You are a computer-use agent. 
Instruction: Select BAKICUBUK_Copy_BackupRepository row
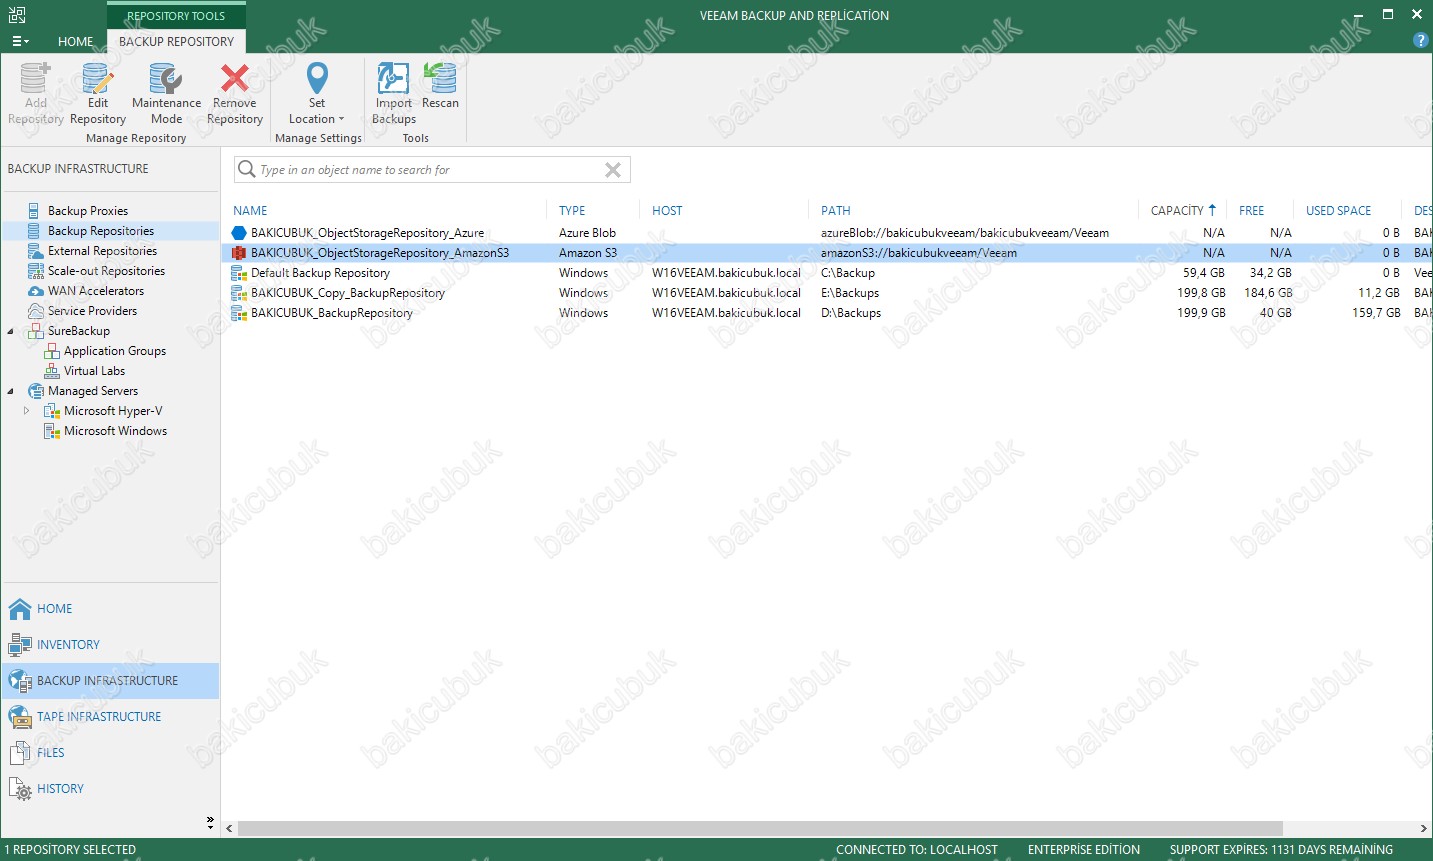[x=826, y=293]
